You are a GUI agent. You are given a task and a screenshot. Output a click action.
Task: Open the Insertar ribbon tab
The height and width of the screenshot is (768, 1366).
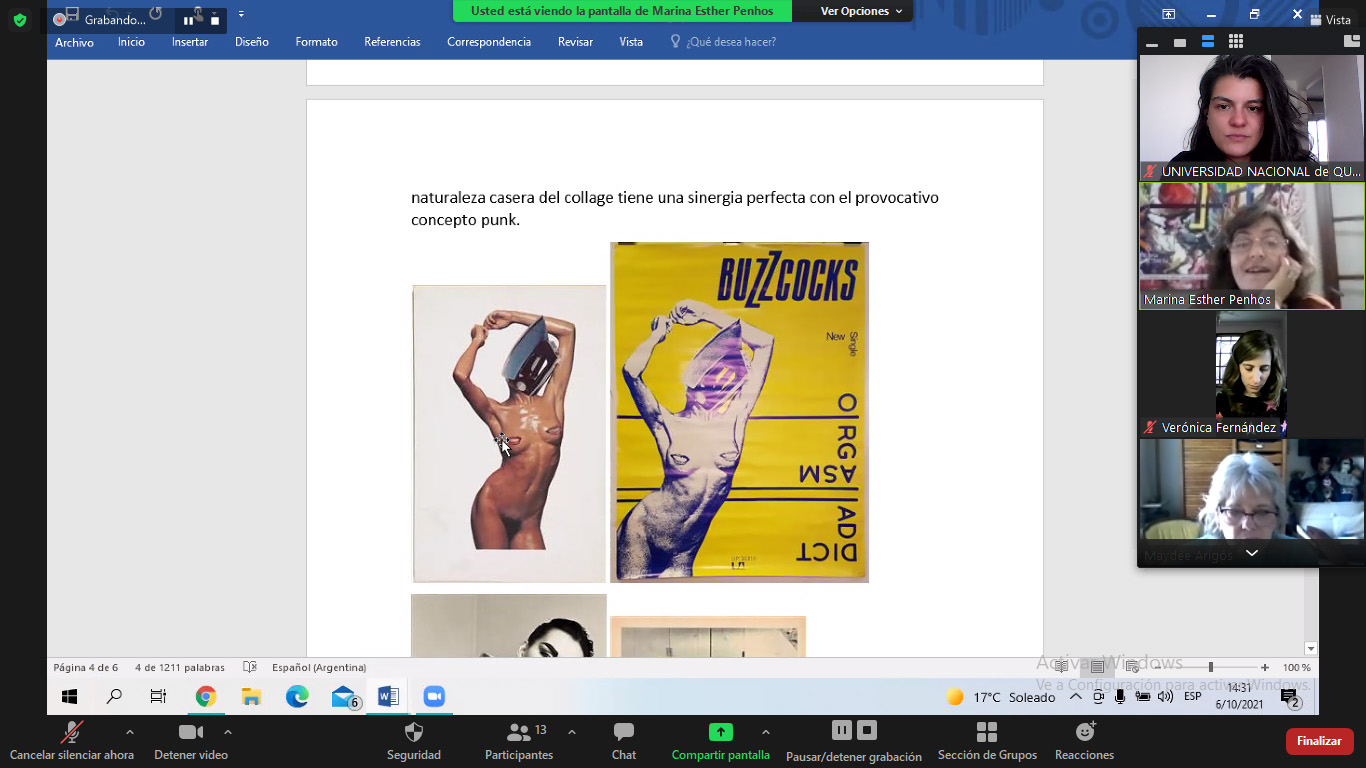[x=190, y=42]
